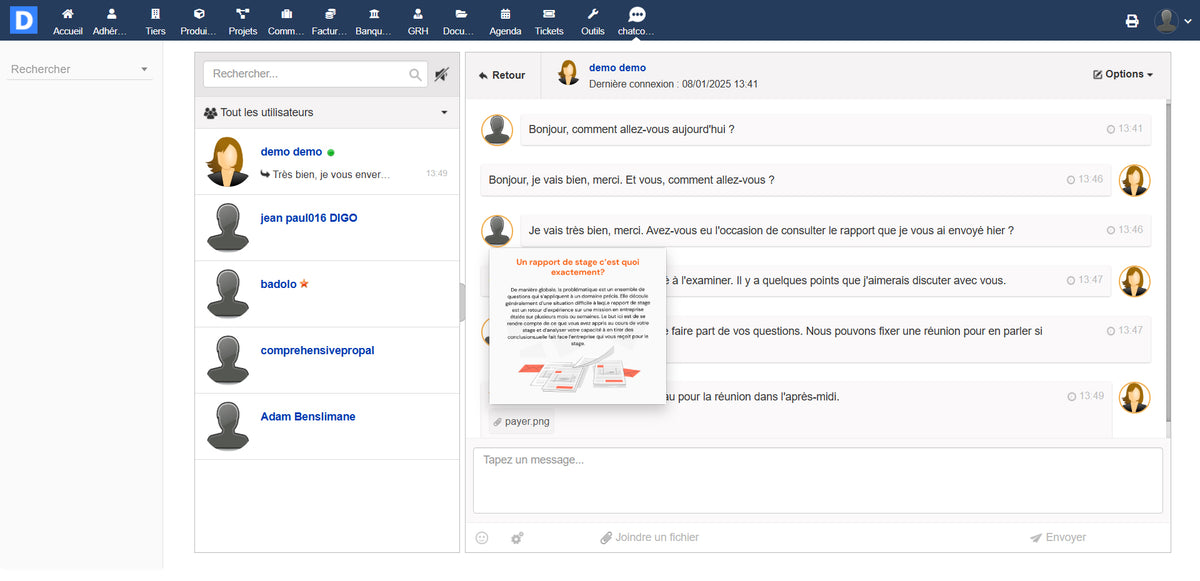Image resolution: width=1200 pixels, height=581 pixels.
Task: Toggle notification muting next to user search
Action: (x=444, y=73)
